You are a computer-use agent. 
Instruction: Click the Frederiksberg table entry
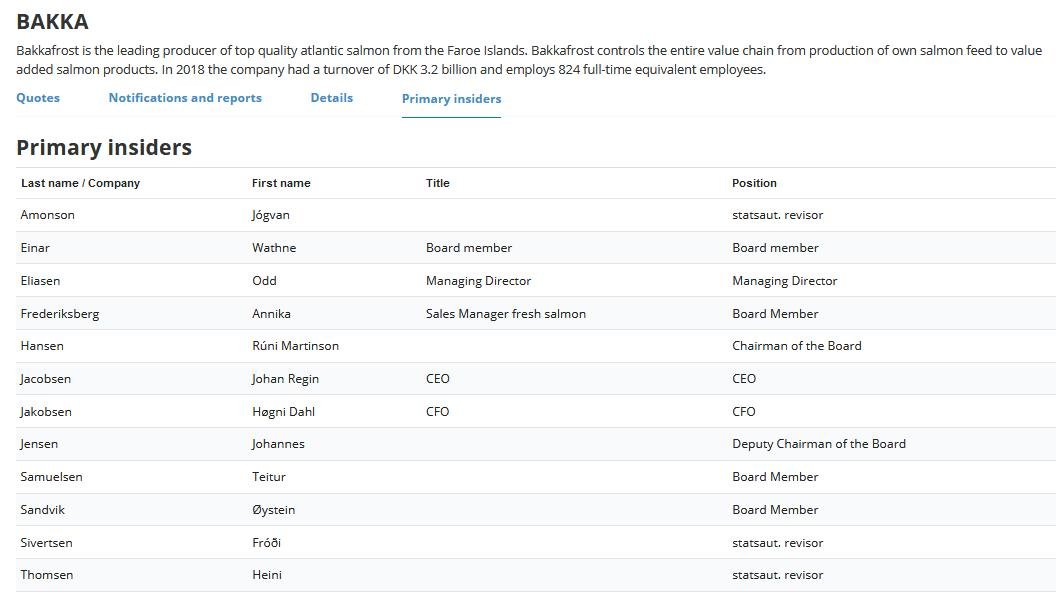(59, 314)
